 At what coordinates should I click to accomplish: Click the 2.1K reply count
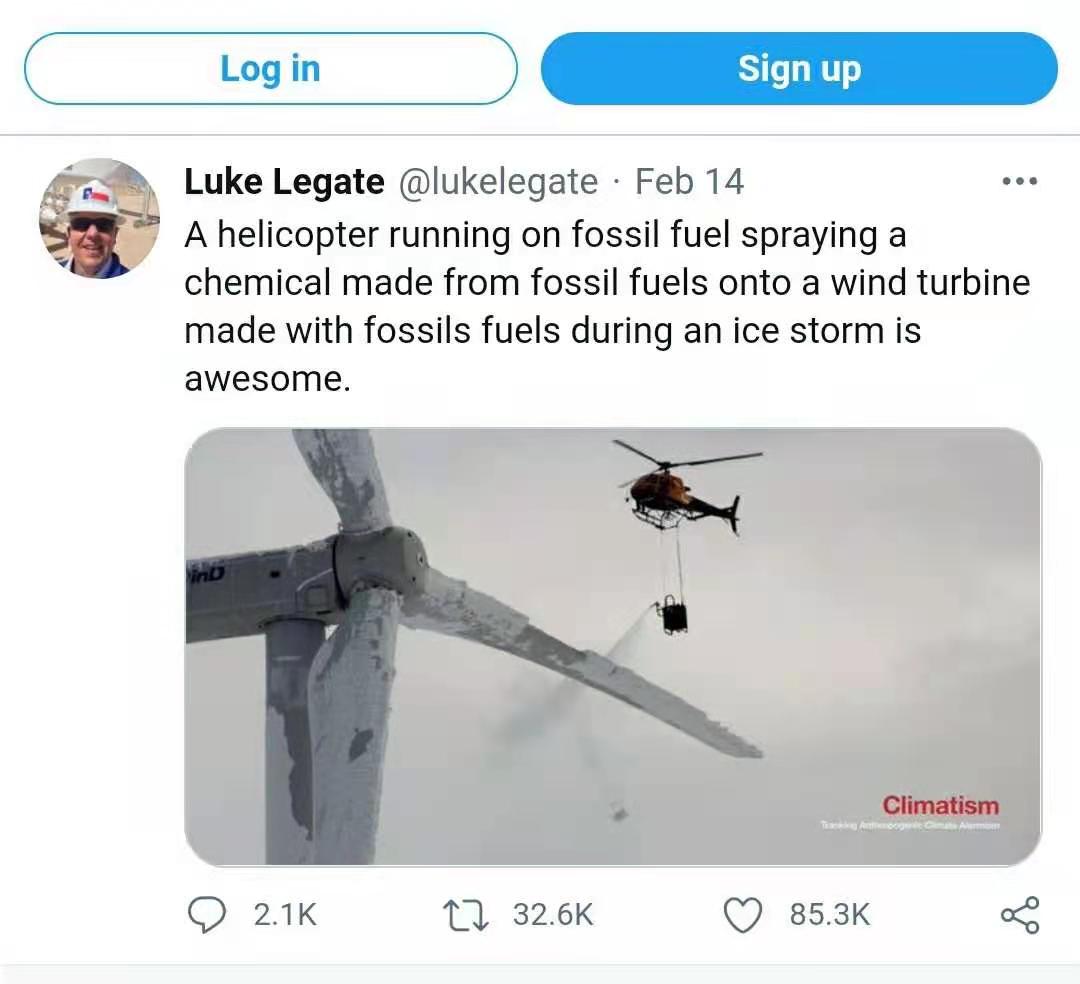tap(284, 914)
